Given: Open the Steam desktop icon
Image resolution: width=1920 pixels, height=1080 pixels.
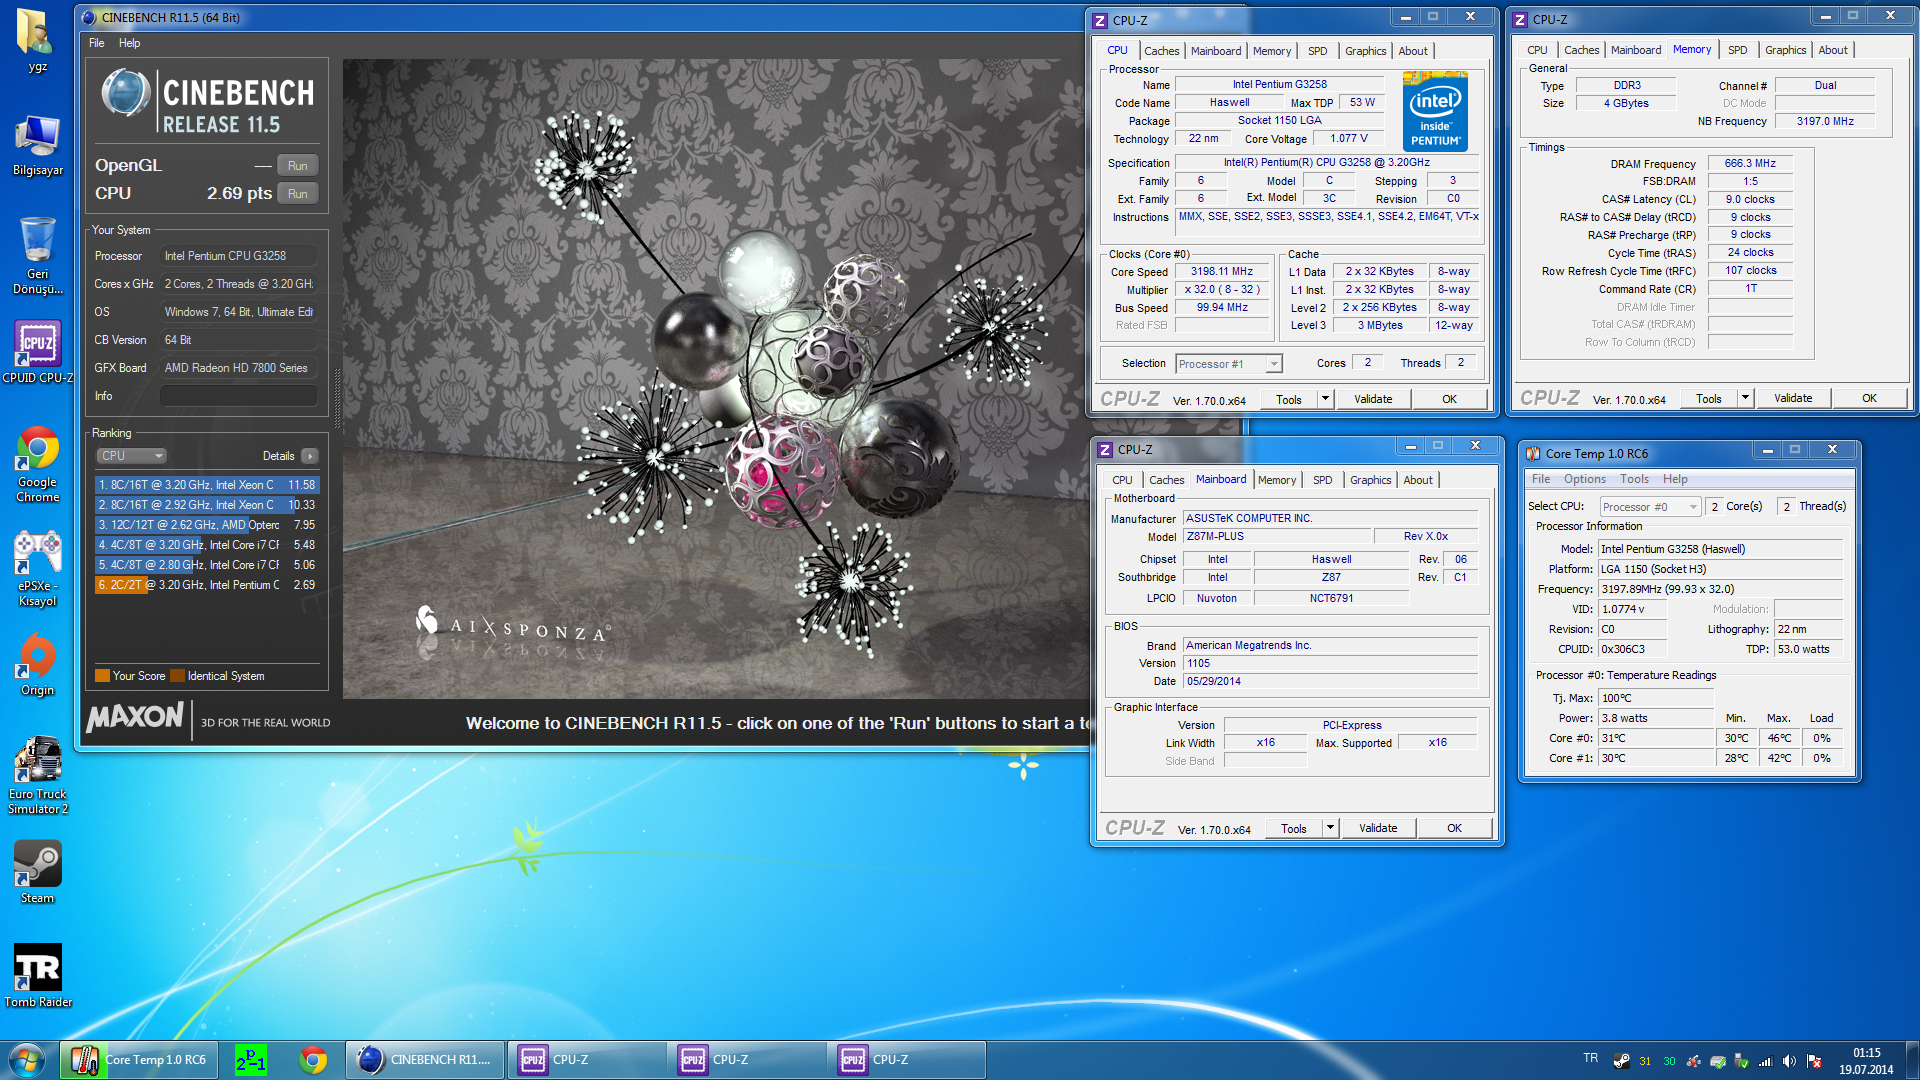Looking at the screenshot, I should tap(37, 864).
